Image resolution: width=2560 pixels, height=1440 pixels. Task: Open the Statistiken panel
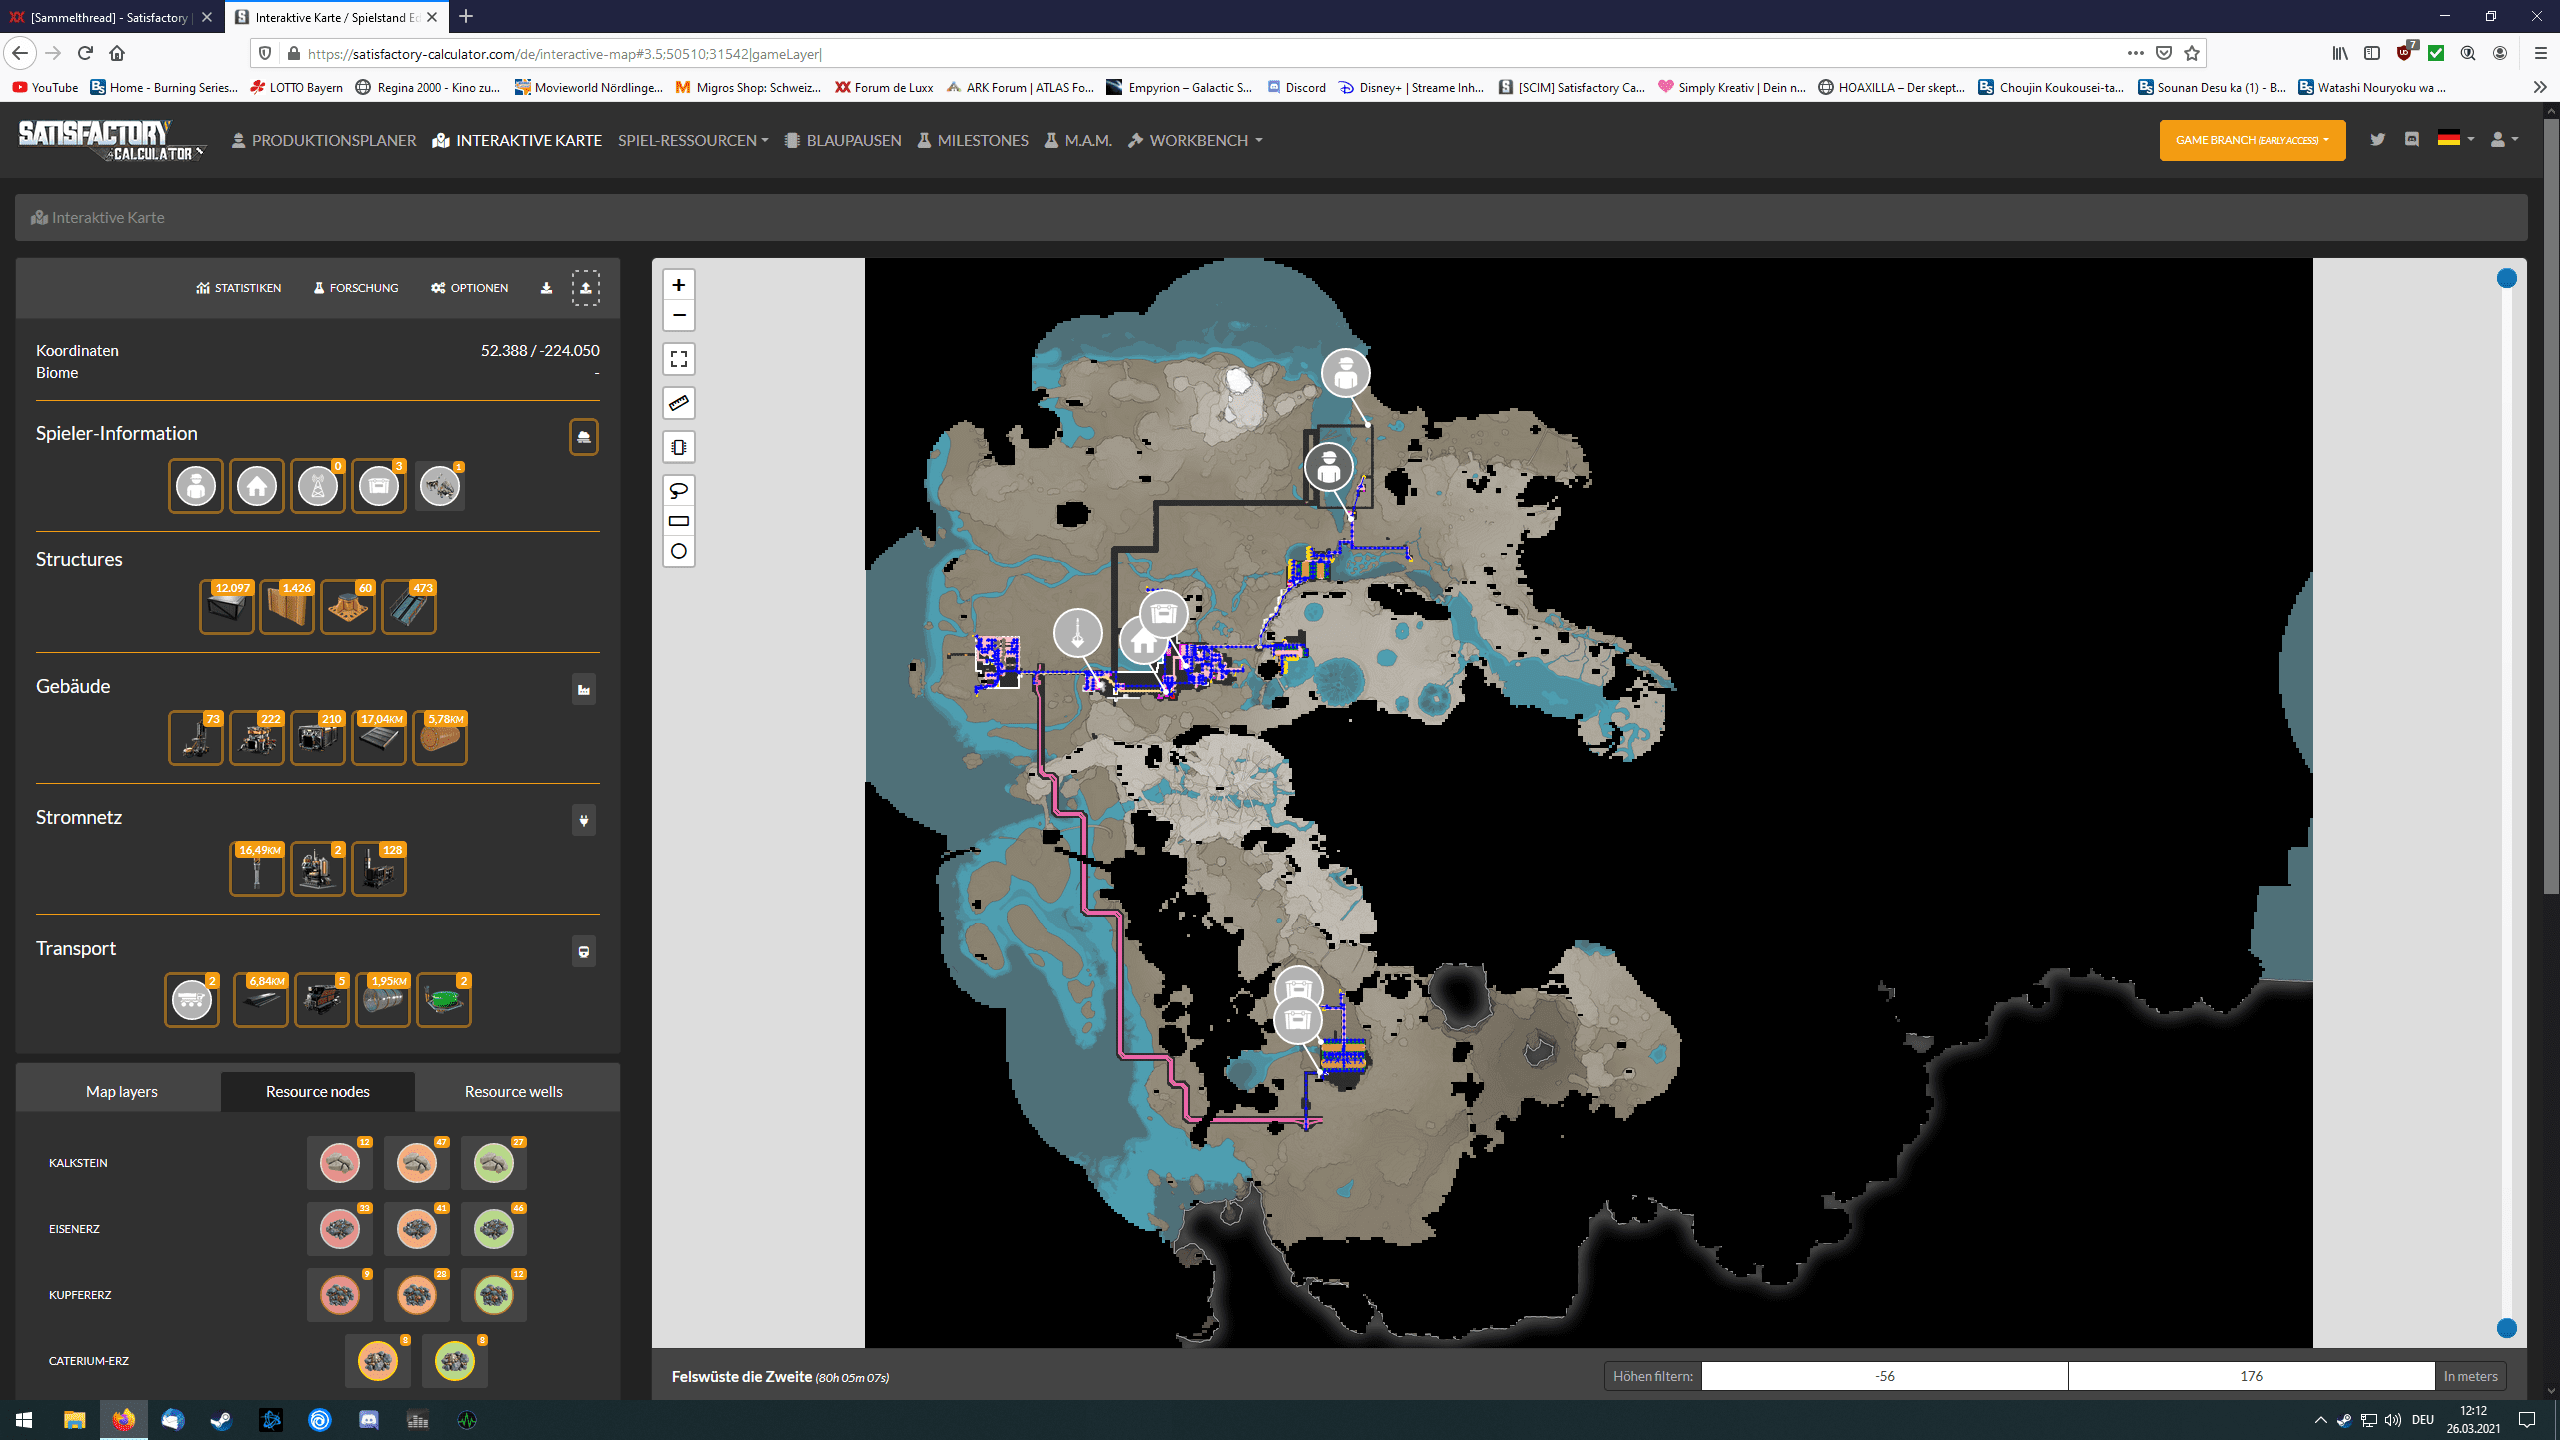point(238,288)
